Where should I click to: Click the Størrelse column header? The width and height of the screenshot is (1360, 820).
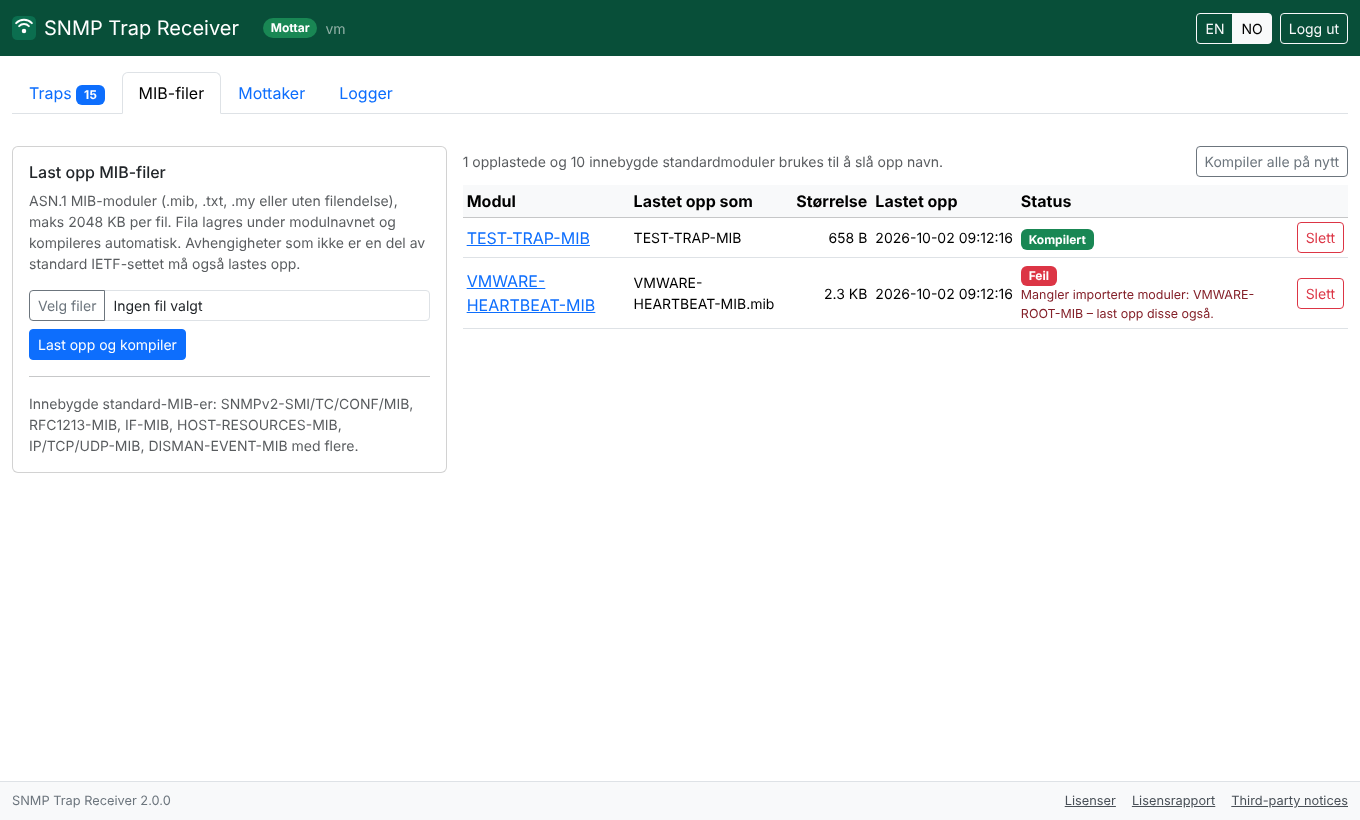(831, 201)
